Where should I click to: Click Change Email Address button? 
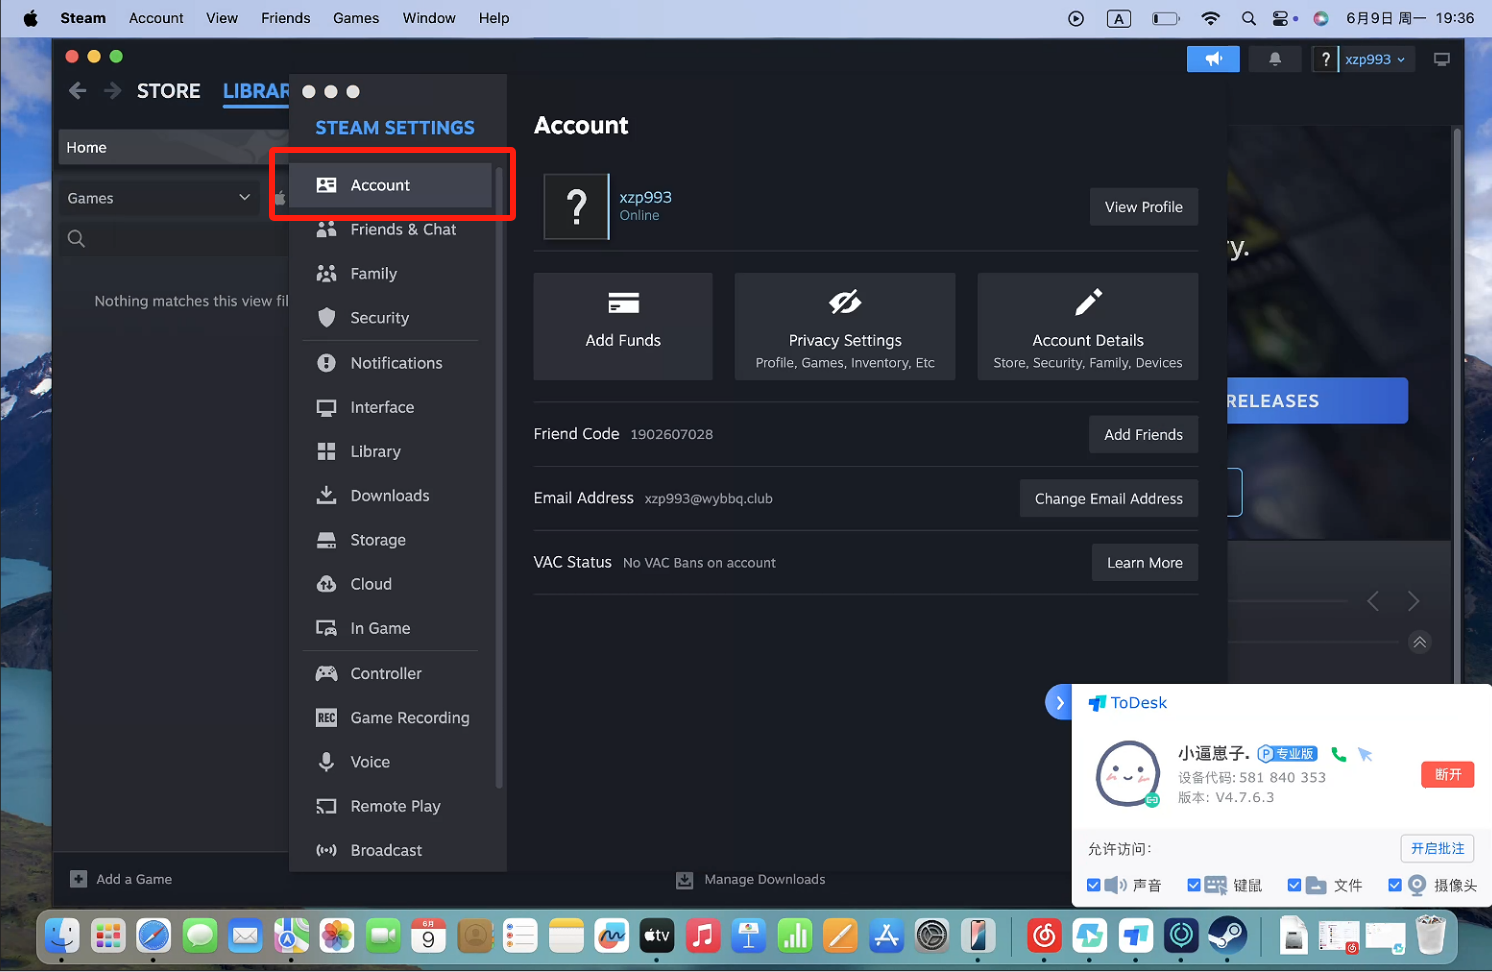point(1109,498)
